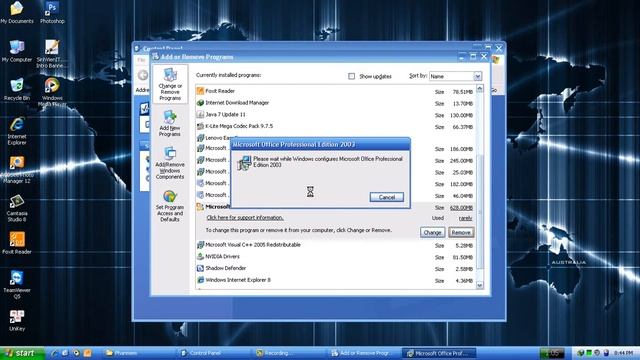Select the Foxit Reader program row text

[220, 91]
